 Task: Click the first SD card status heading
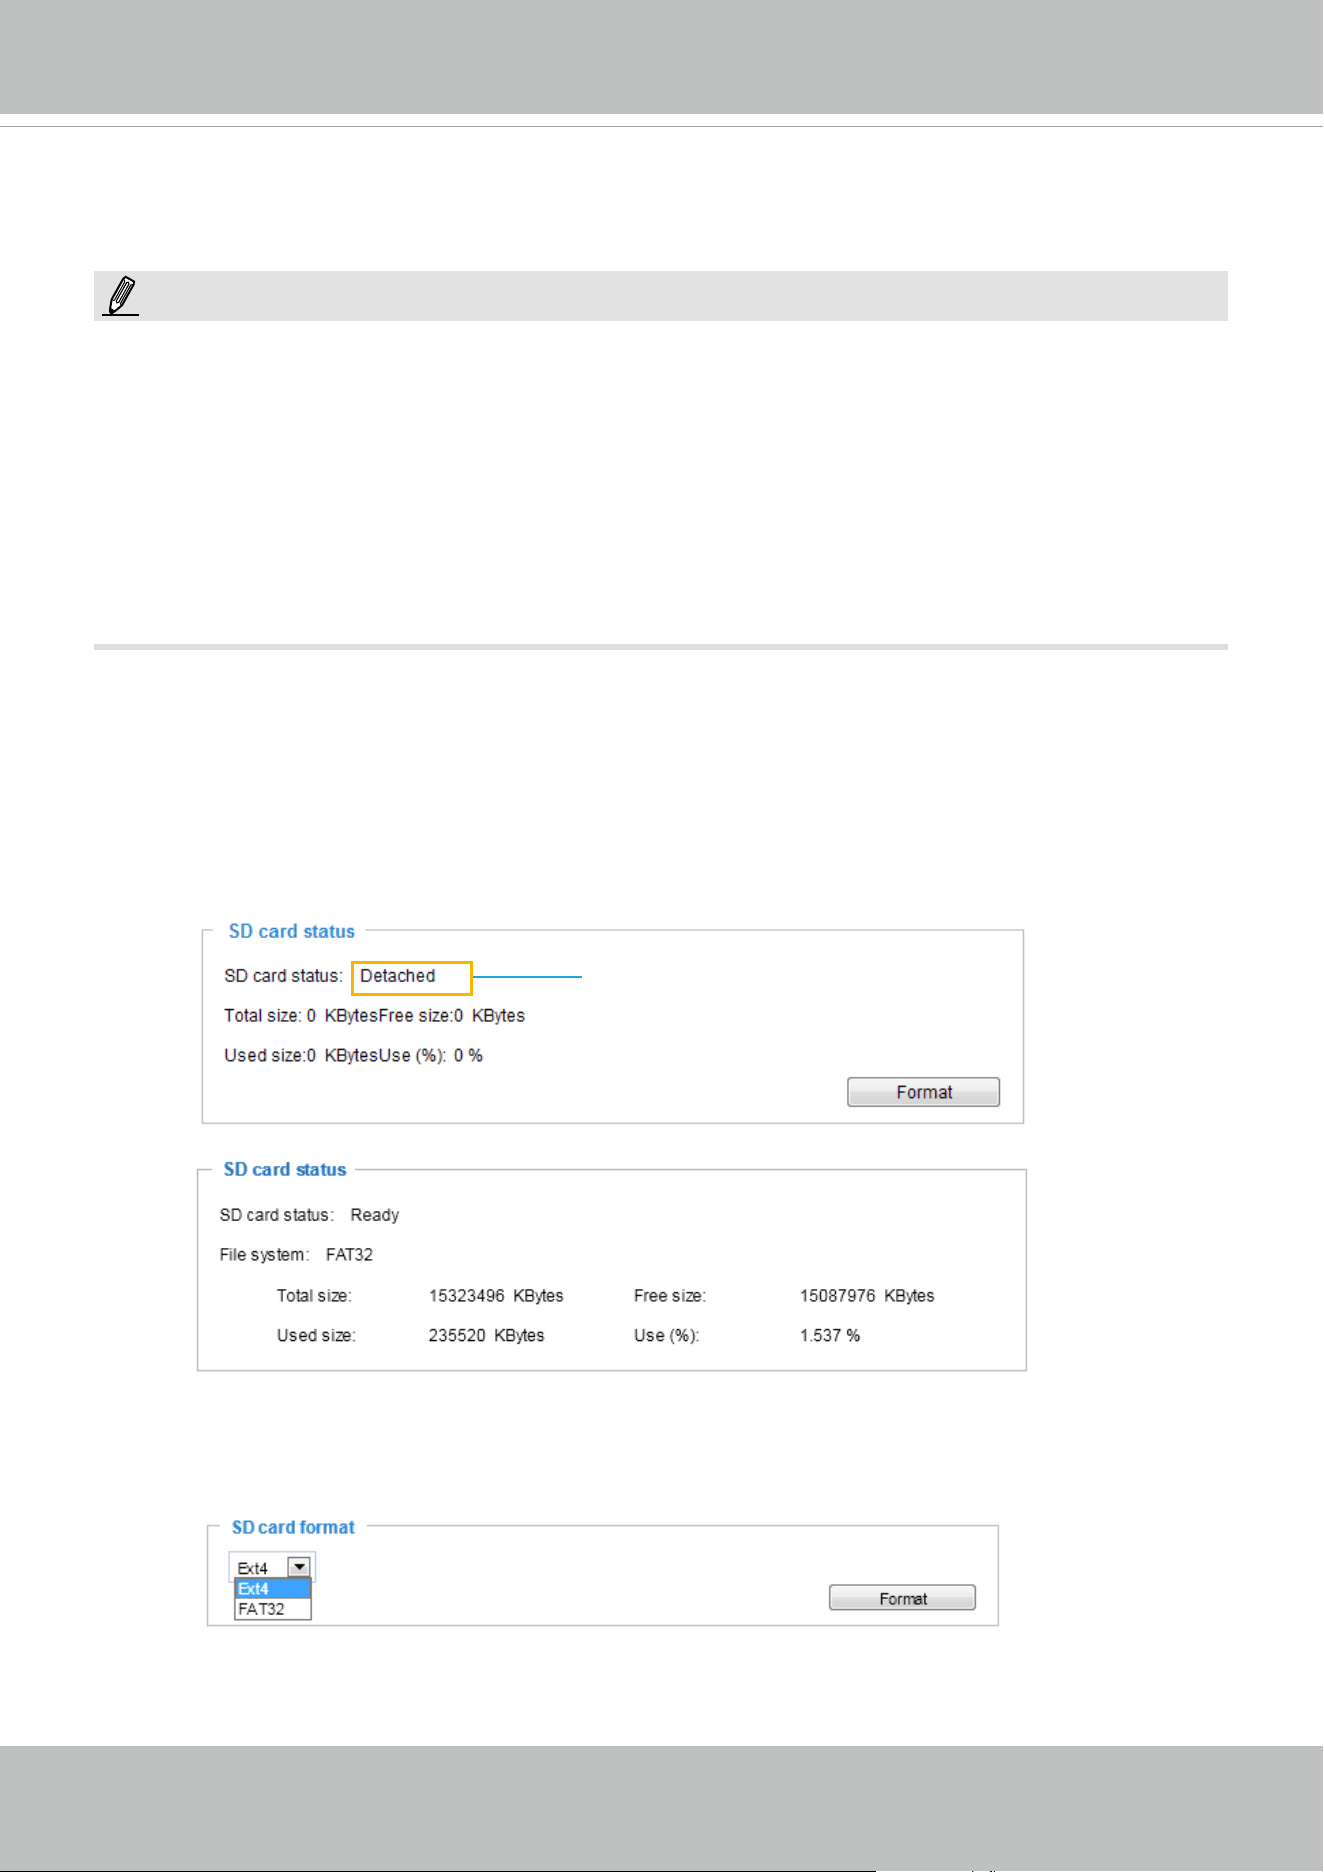(x=291, y=931)
